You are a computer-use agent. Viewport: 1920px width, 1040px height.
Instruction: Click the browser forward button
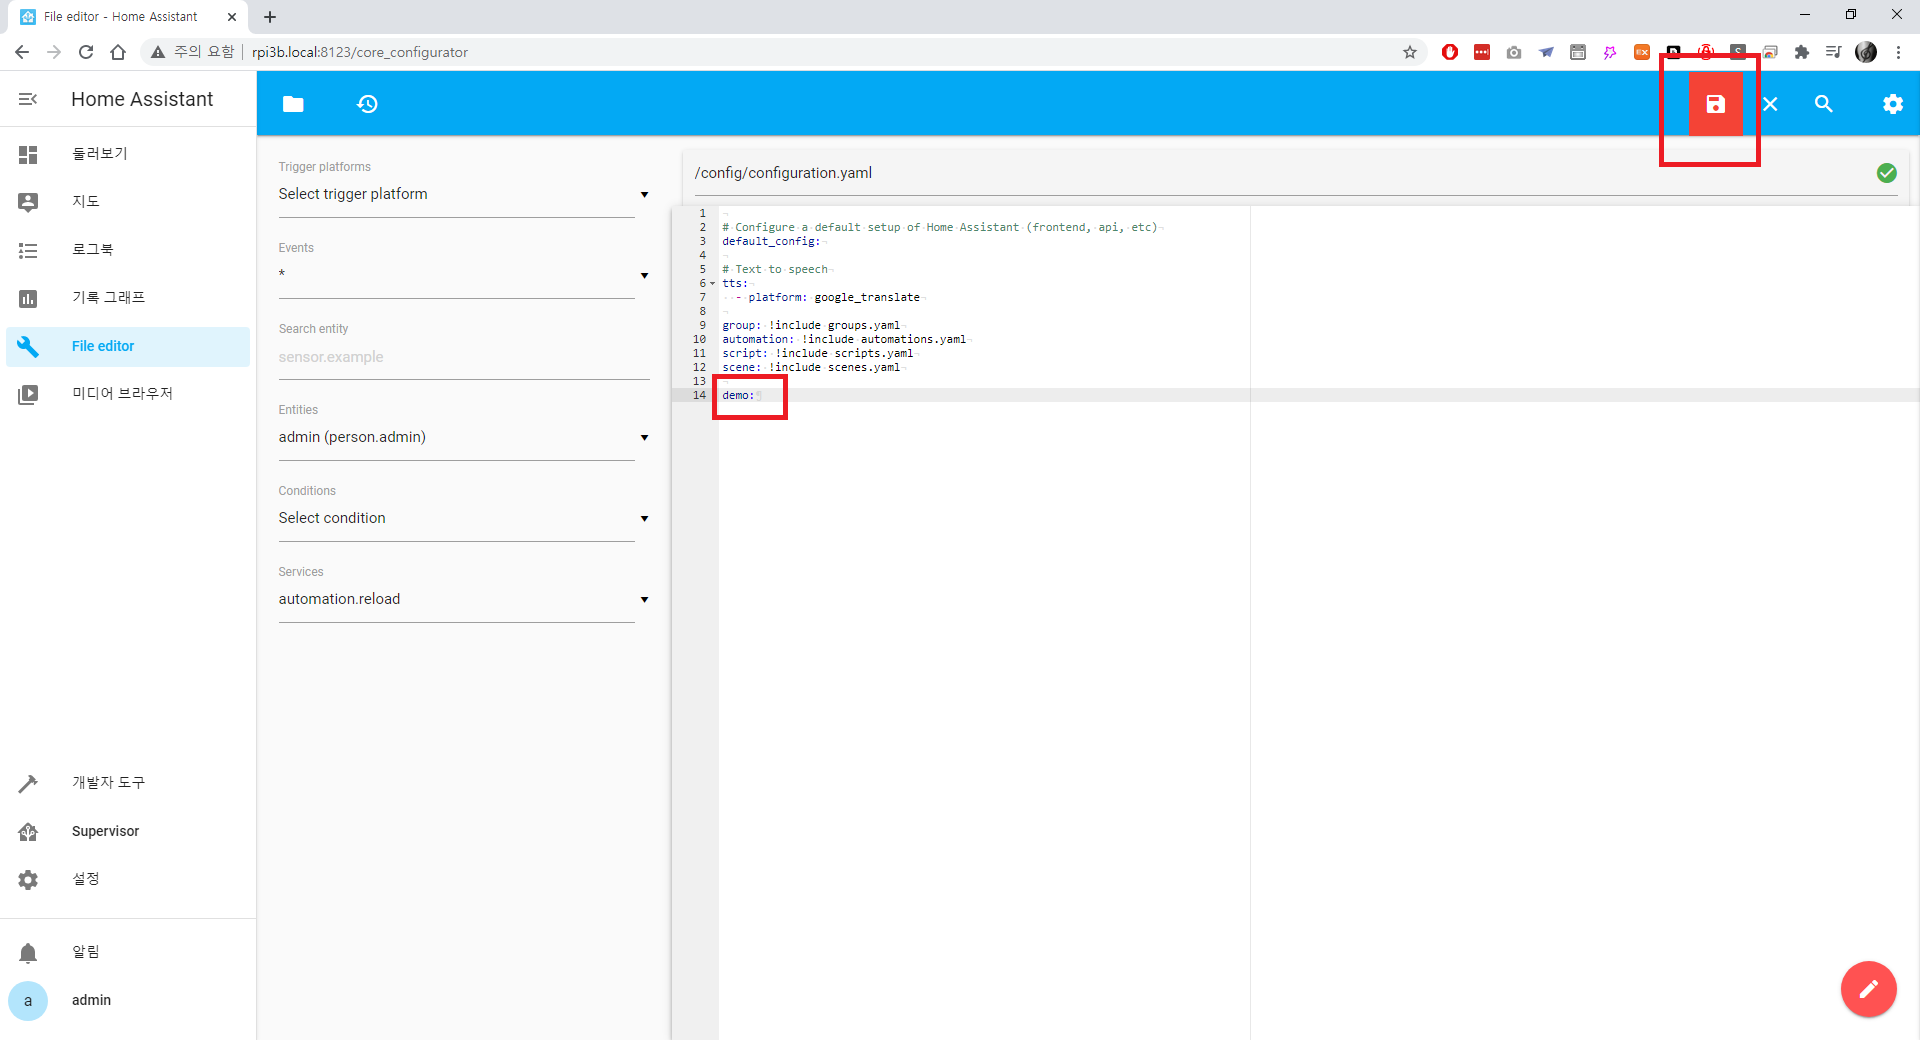pos(54,52)
